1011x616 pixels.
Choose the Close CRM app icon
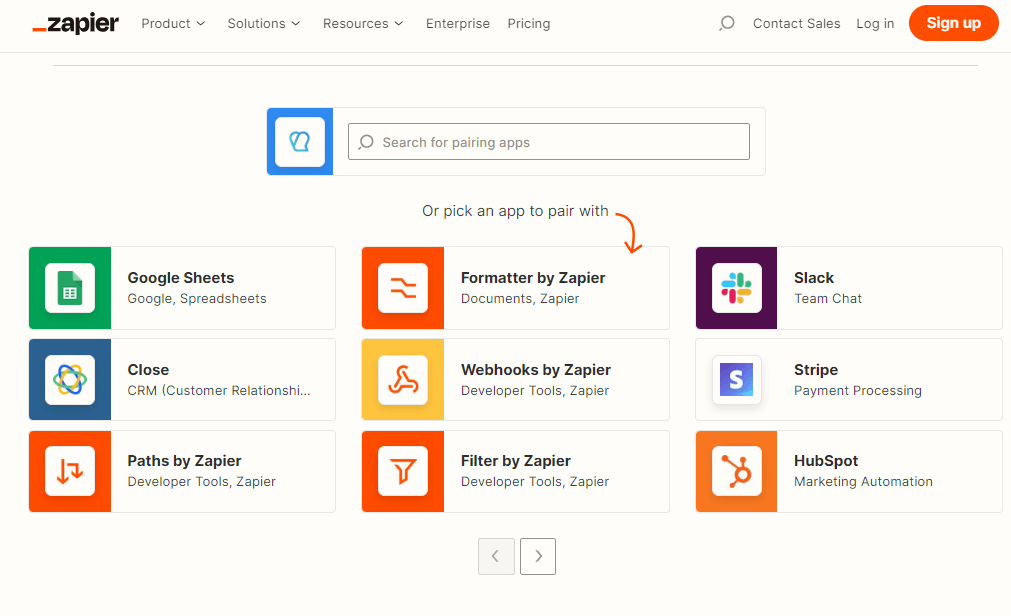pyautogui.click(x=70, y=380)
